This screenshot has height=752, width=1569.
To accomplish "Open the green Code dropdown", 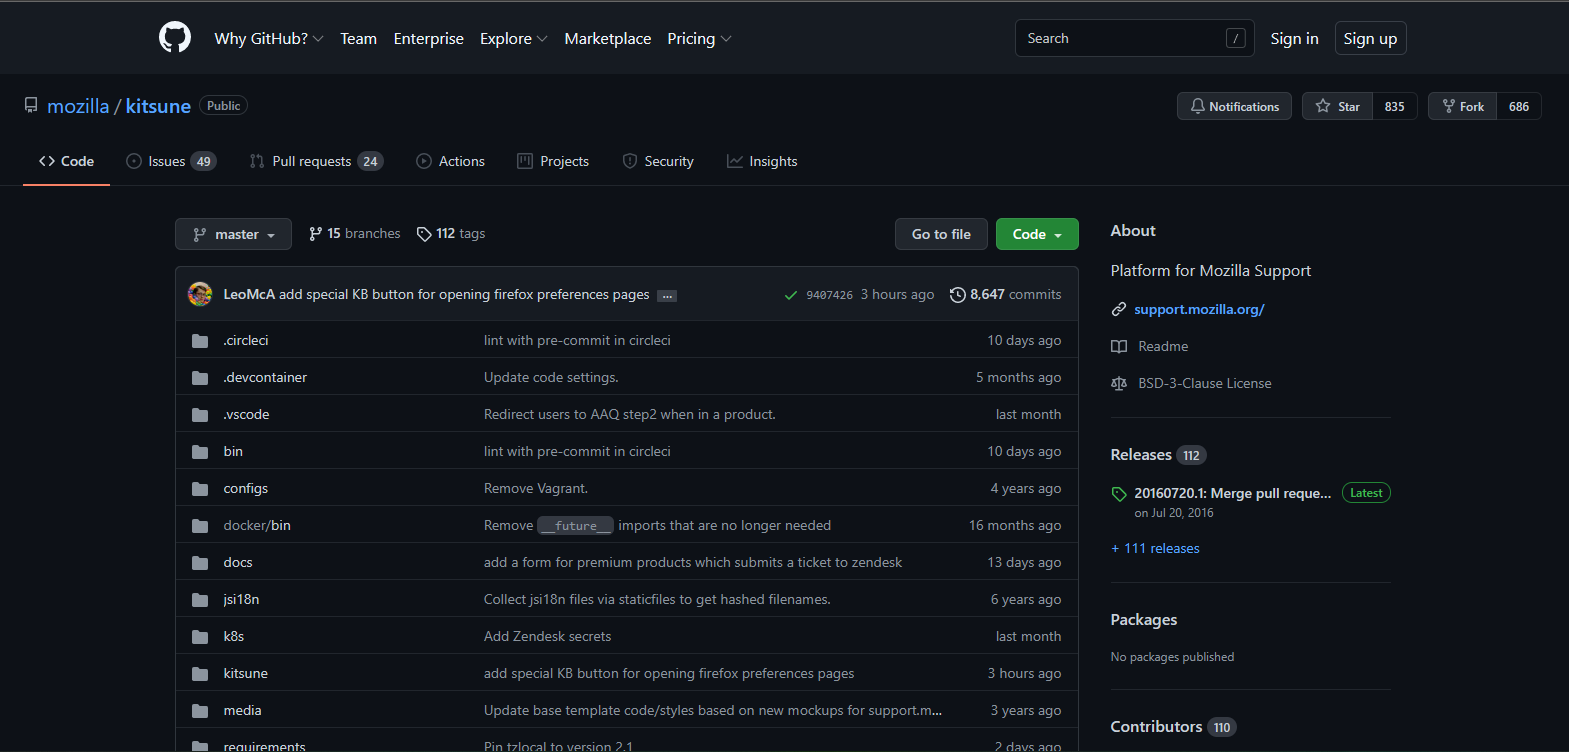I will (x=1037, y=234).
